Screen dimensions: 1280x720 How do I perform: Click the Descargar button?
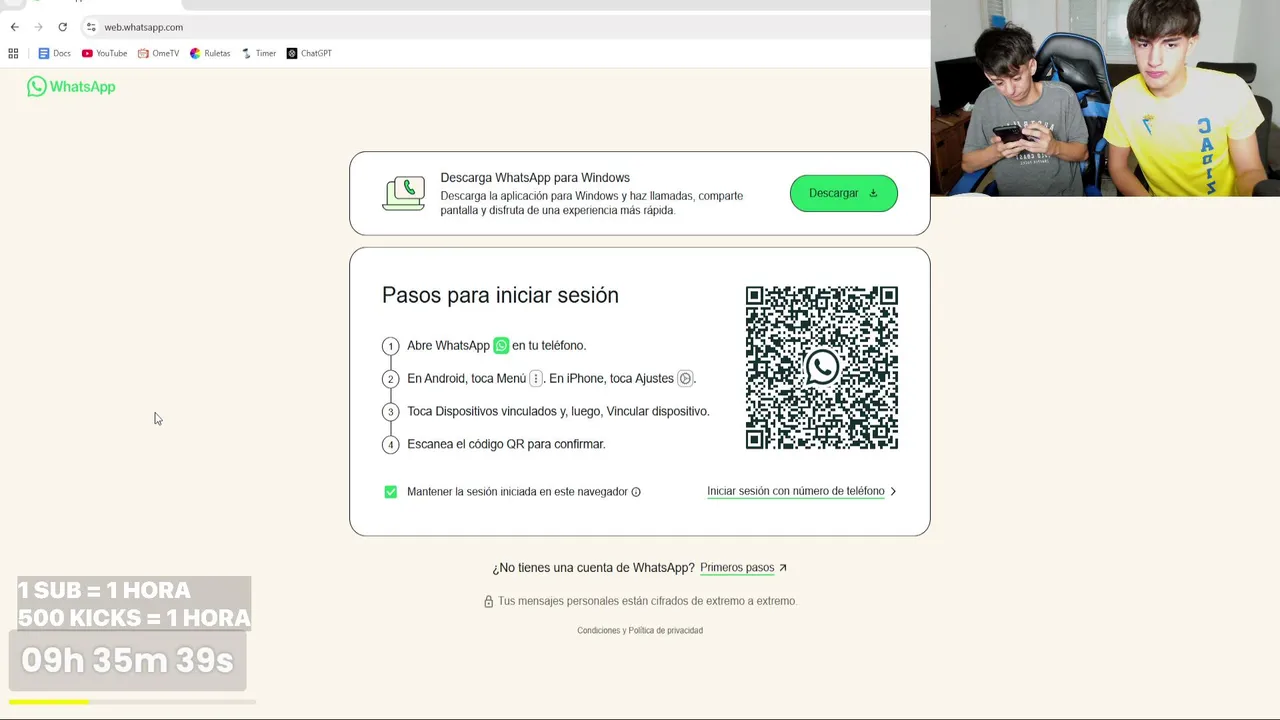(x=843, y=193)
